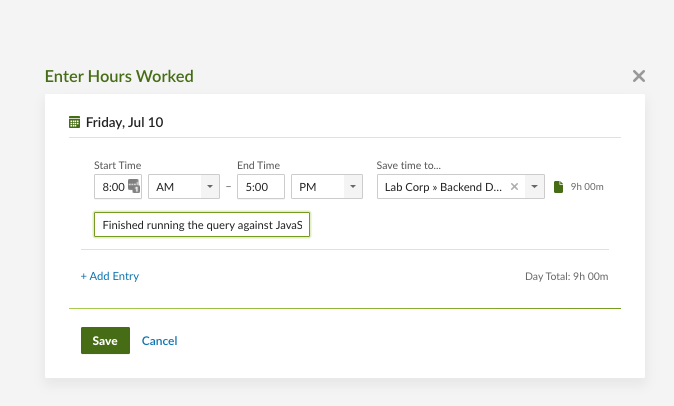Viewport: 674px width, 406px height.
Task: Focus the notes field starting with "Finished running"
Action: tap(202, 226)
